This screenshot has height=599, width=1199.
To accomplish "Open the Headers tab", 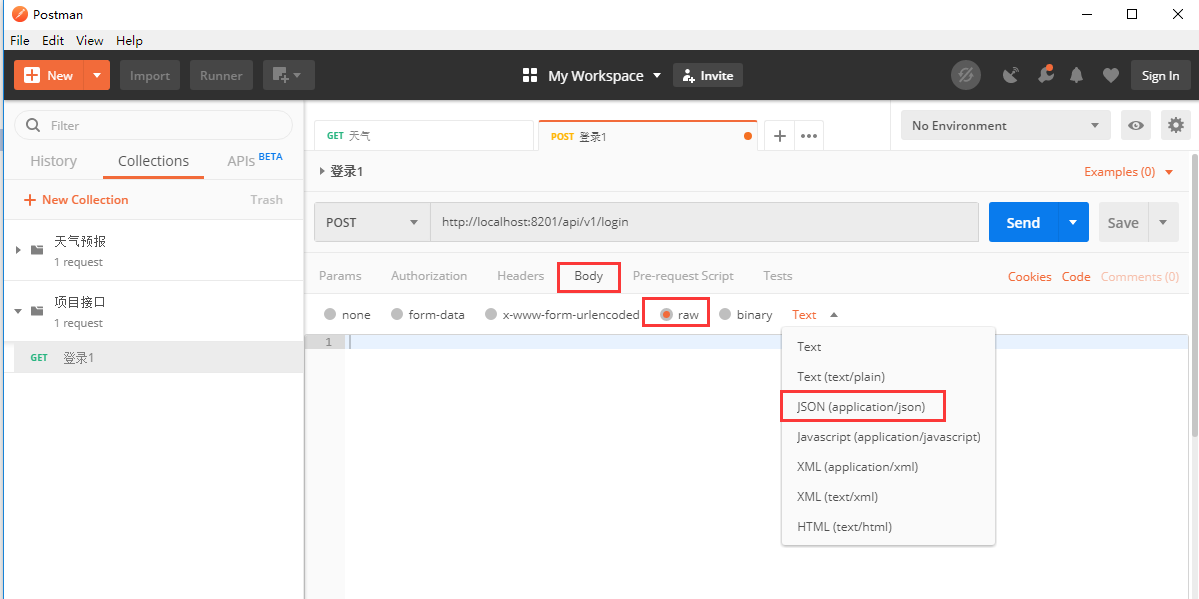I will pyautogui.click(x=521, y=275).
